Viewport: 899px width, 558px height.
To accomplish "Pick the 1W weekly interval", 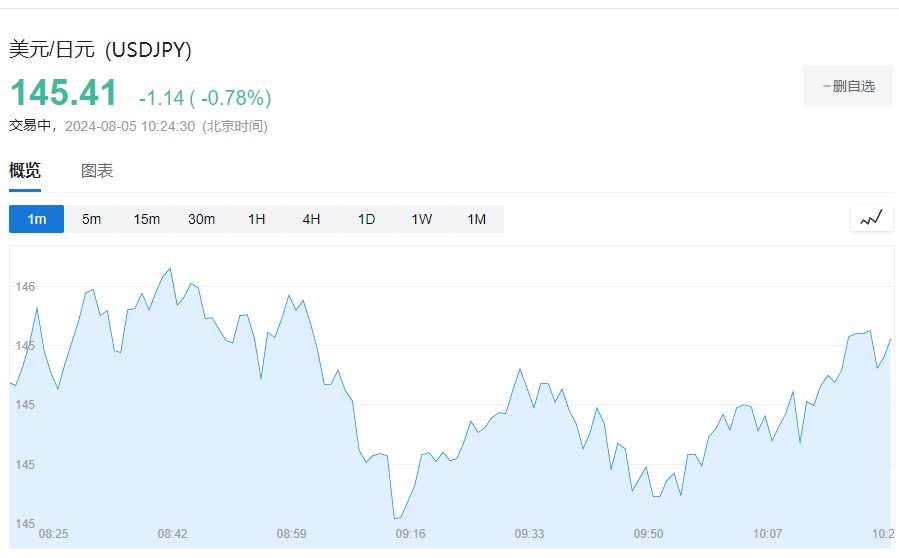I will (x=422, y=219).
